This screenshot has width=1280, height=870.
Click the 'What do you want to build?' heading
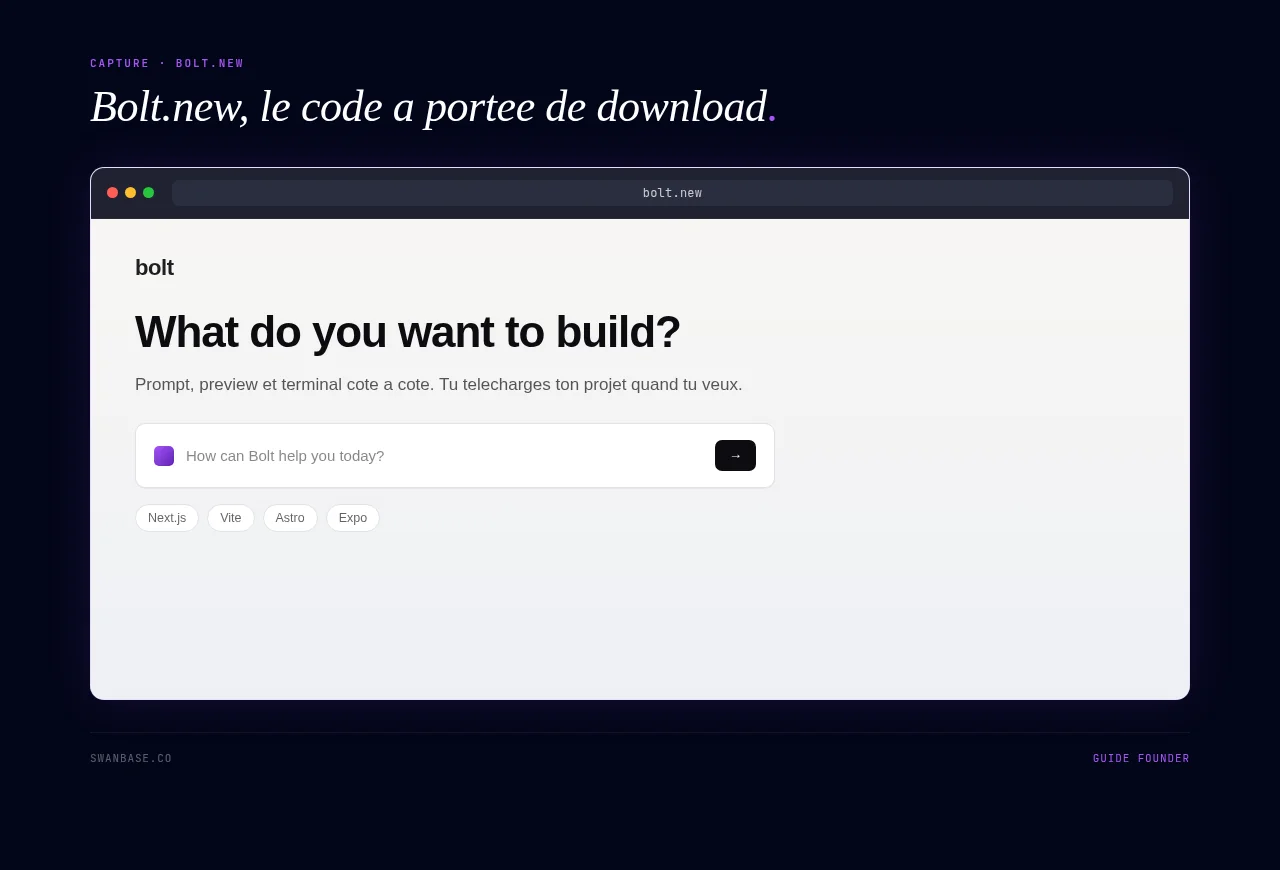pos(408,332)
